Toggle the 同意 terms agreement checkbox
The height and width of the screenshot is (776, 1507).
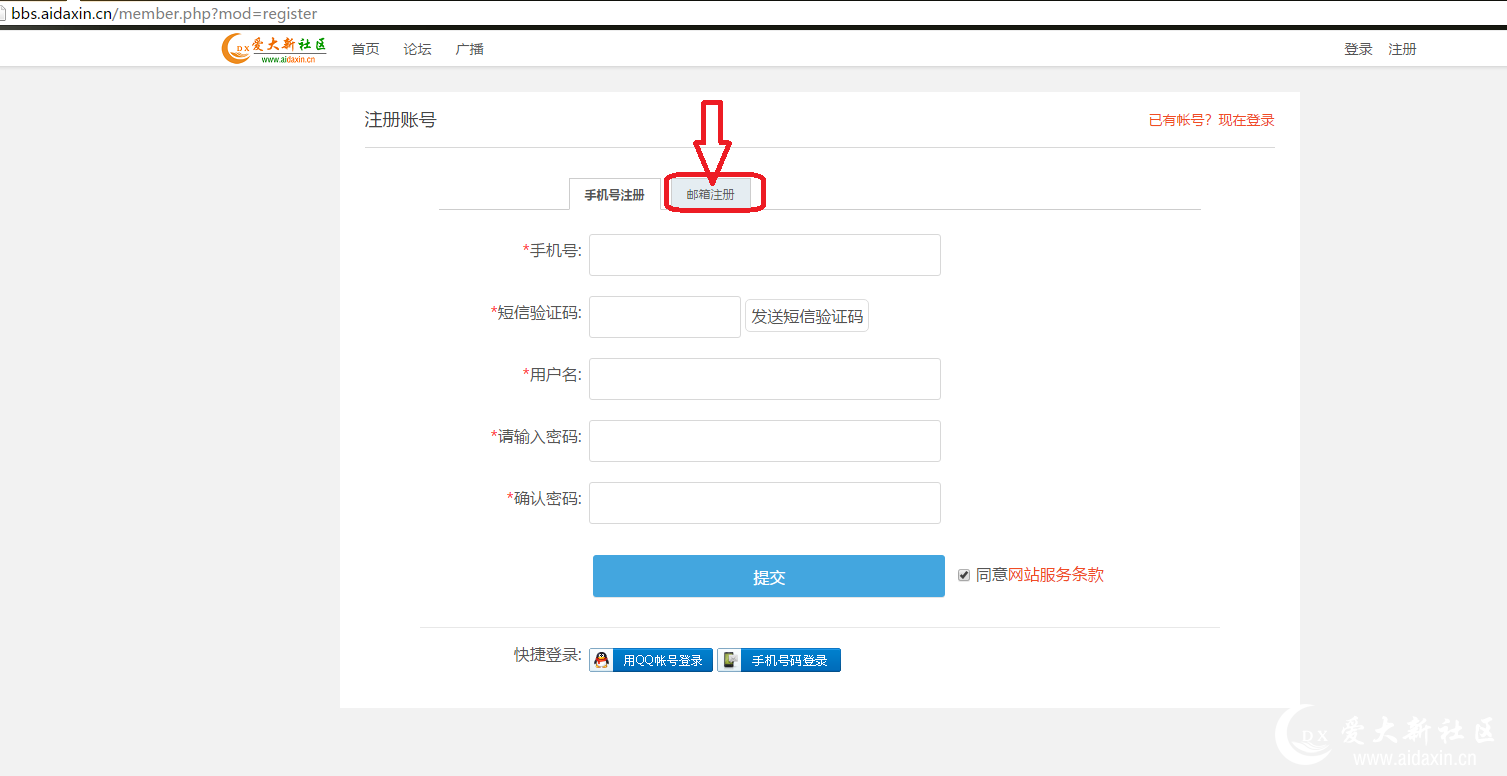(964, 575)
